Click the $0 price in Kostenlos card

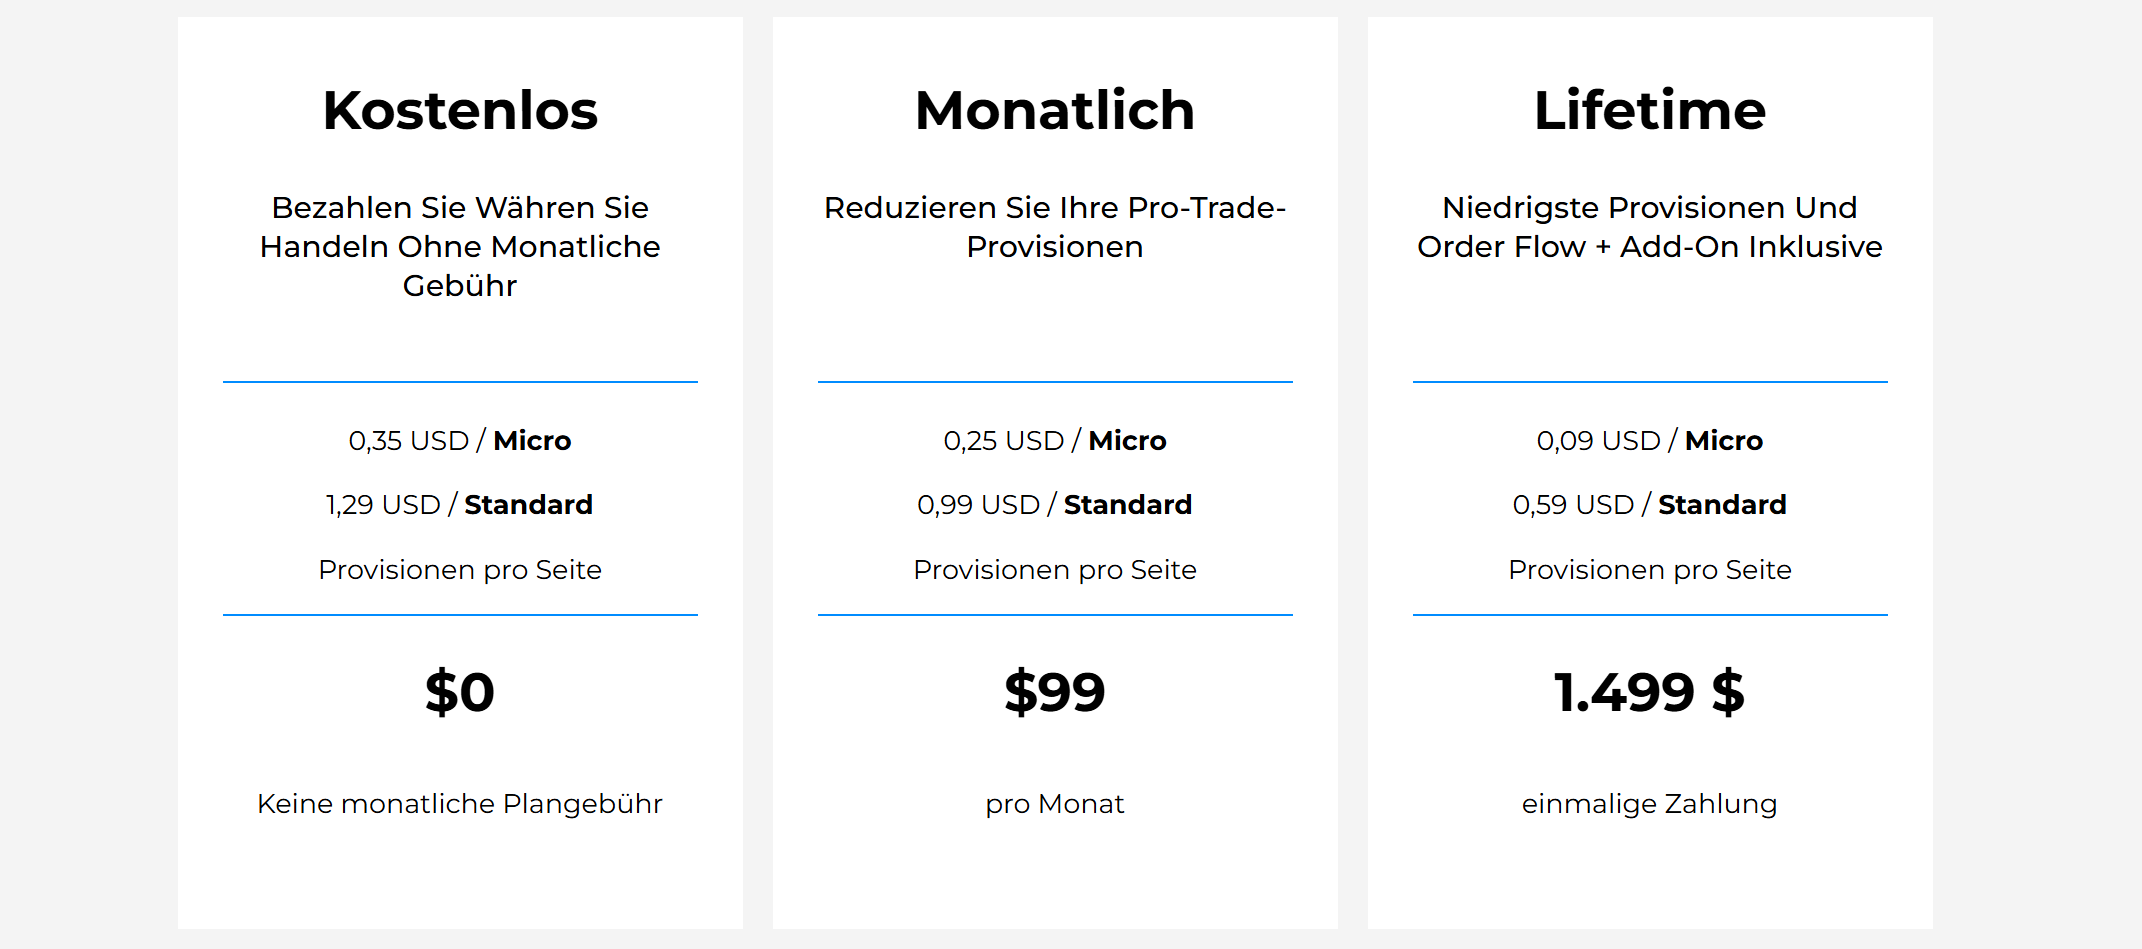460,692
